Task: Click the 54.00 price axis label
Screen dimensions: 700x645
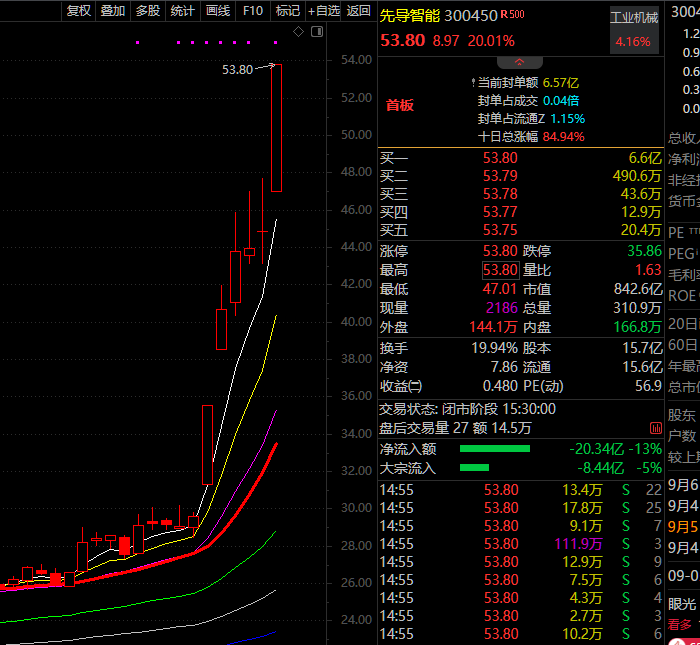Action: 356,60
